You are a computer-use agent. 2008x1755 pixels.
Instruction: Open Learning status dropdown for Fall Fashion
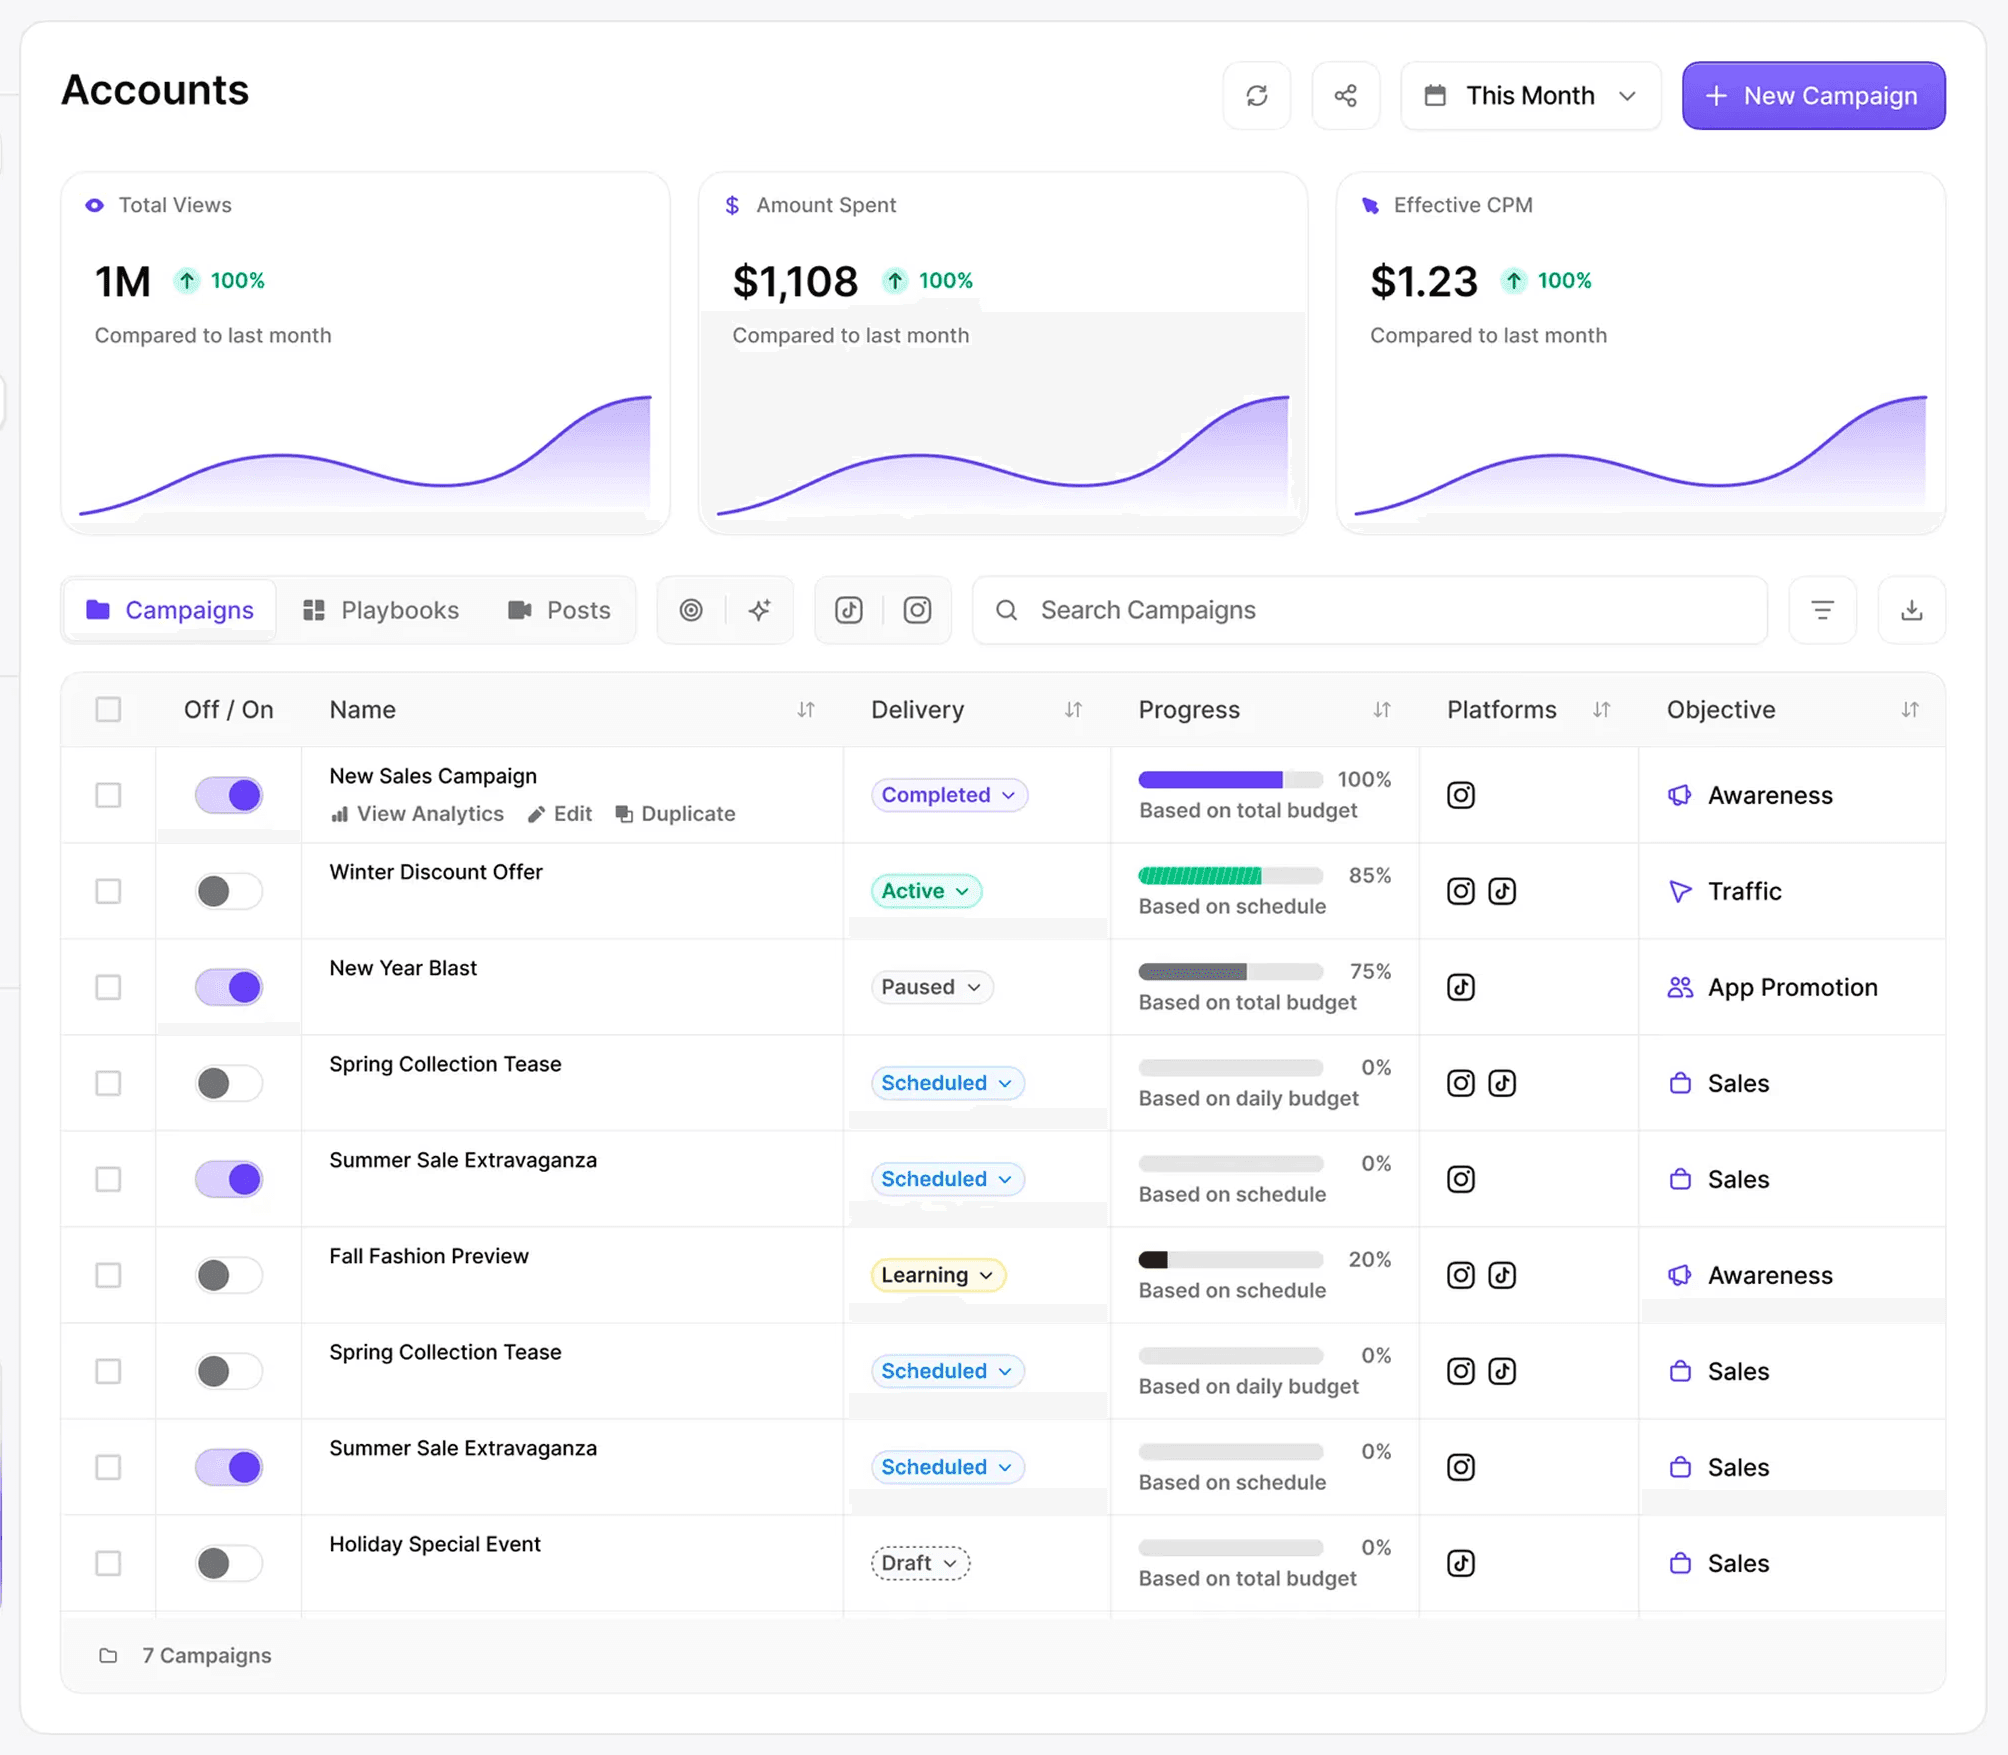click(937, 1275)
